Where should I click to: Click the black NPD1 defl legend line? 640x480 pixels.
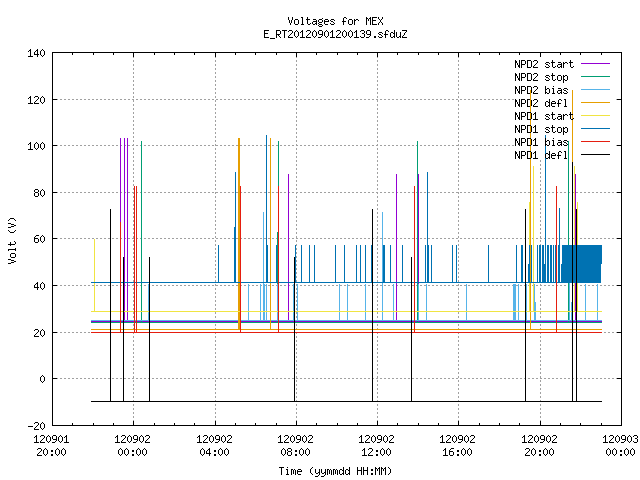pyautogui.click(x=596, y=155)
